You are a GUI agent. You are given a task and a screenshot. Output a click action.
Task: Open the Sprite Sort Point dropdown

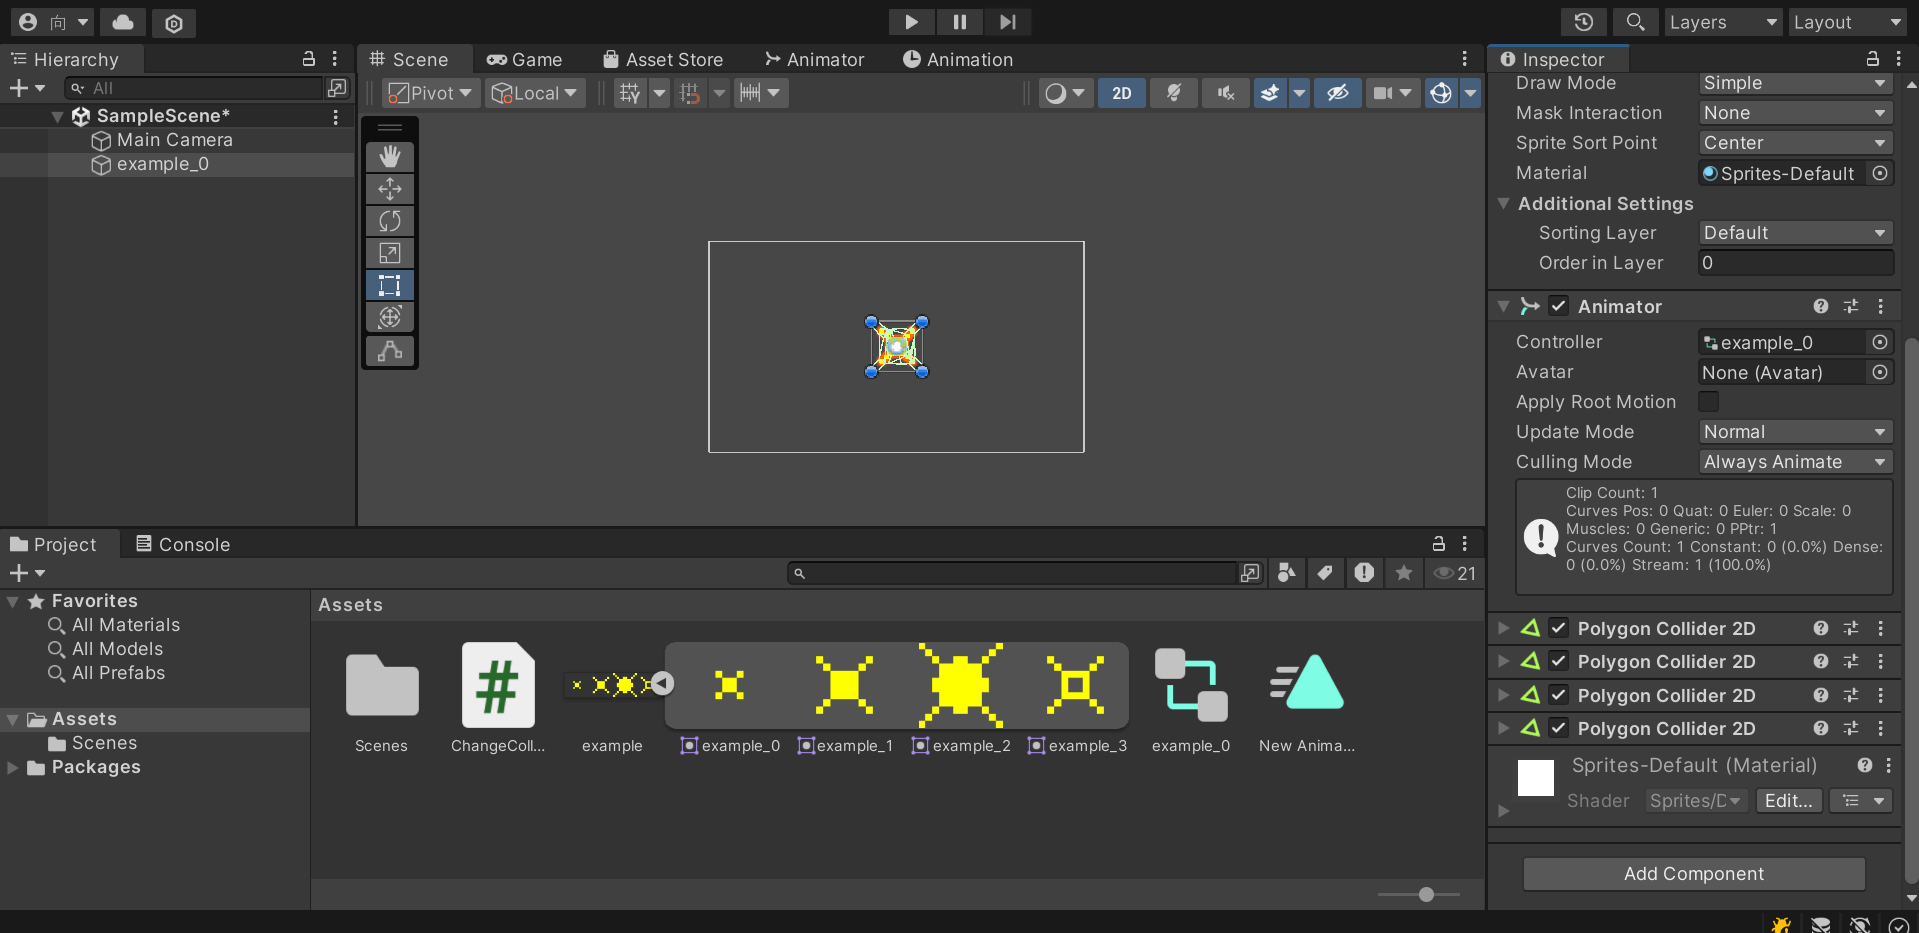tap(1796, 143)
